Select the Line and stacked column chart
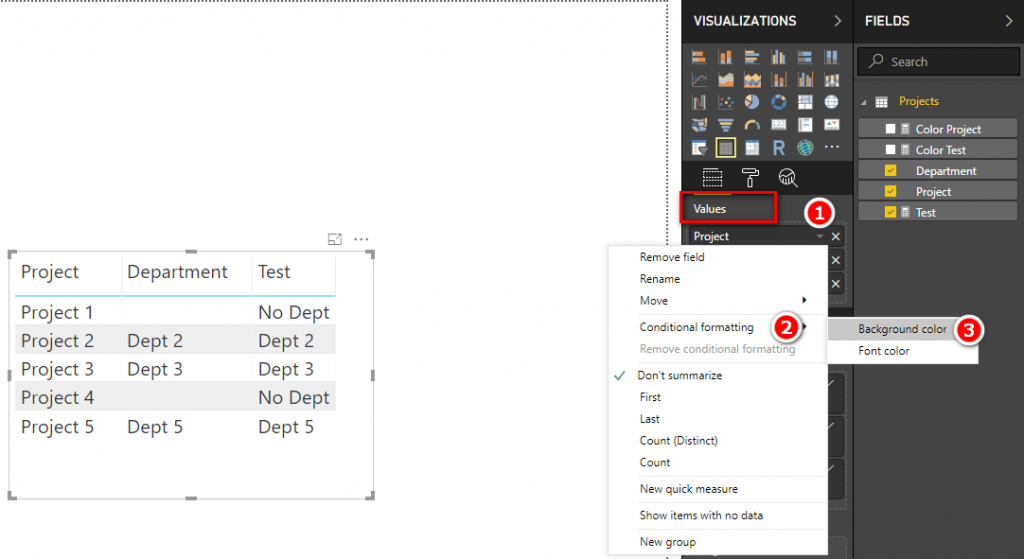Viewport: 1024px width, 559px height. pyautogui.click(x=778, y=80)
